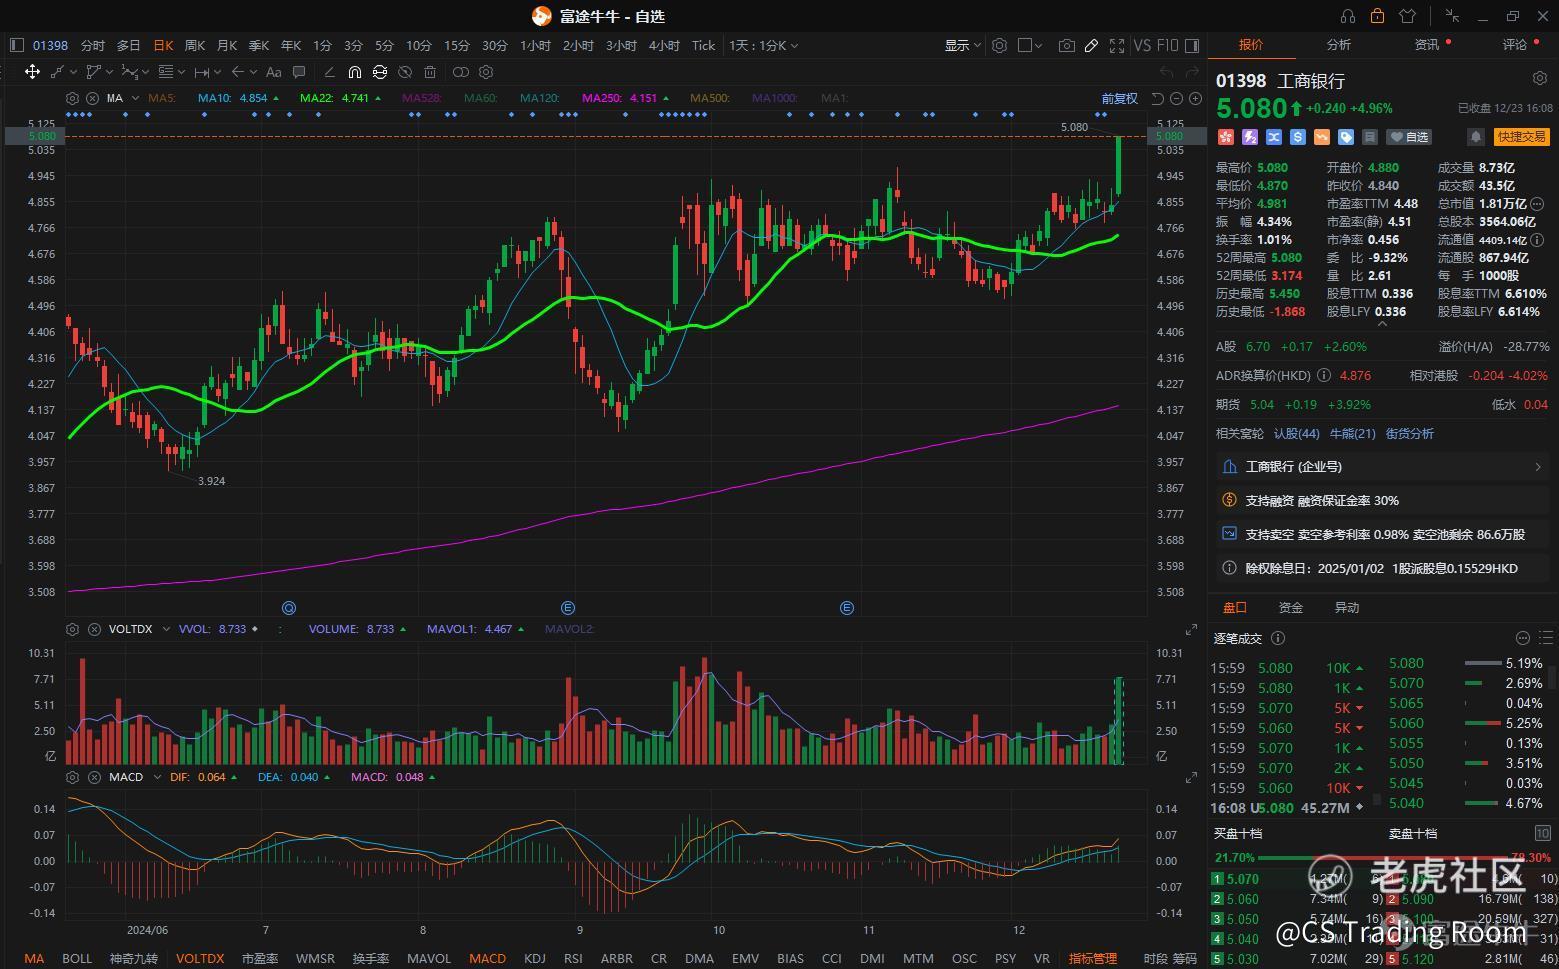
Task: Zoom out chart with minus icon
Action: (x=1176, y=98)
